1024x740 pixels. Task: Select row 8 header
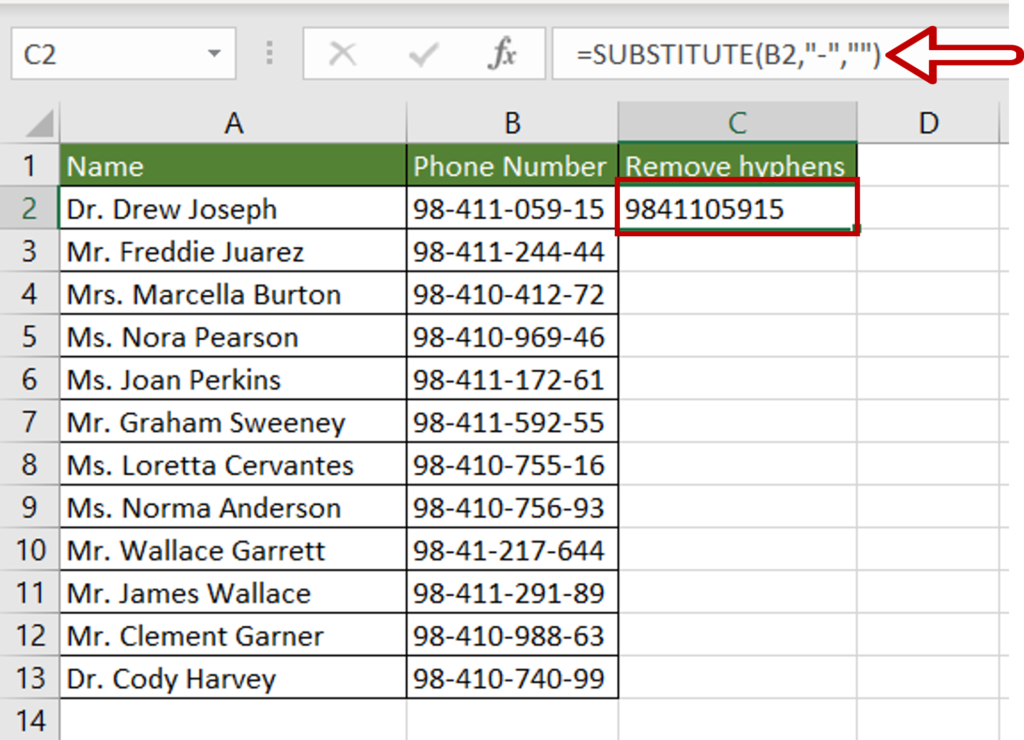pos(29,465)
